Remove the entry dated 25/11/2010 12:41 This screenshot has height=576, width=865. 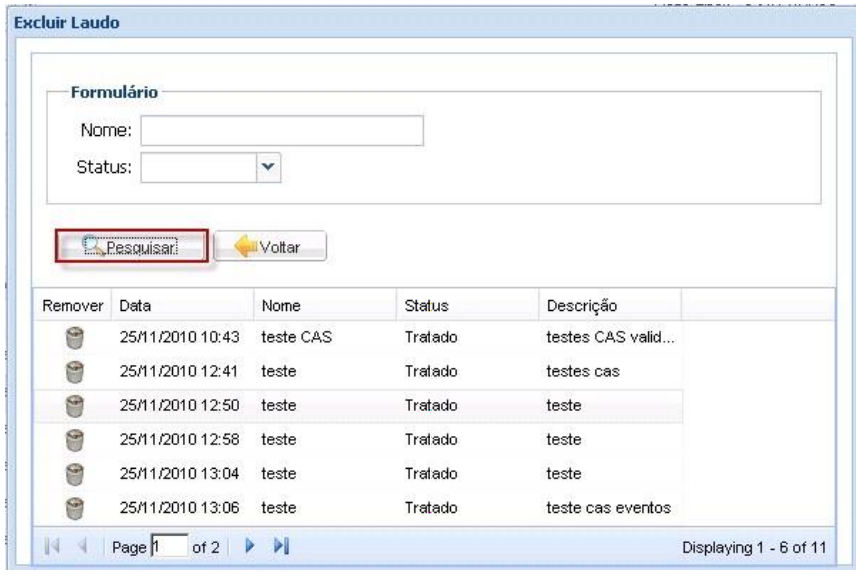(72, 372)
